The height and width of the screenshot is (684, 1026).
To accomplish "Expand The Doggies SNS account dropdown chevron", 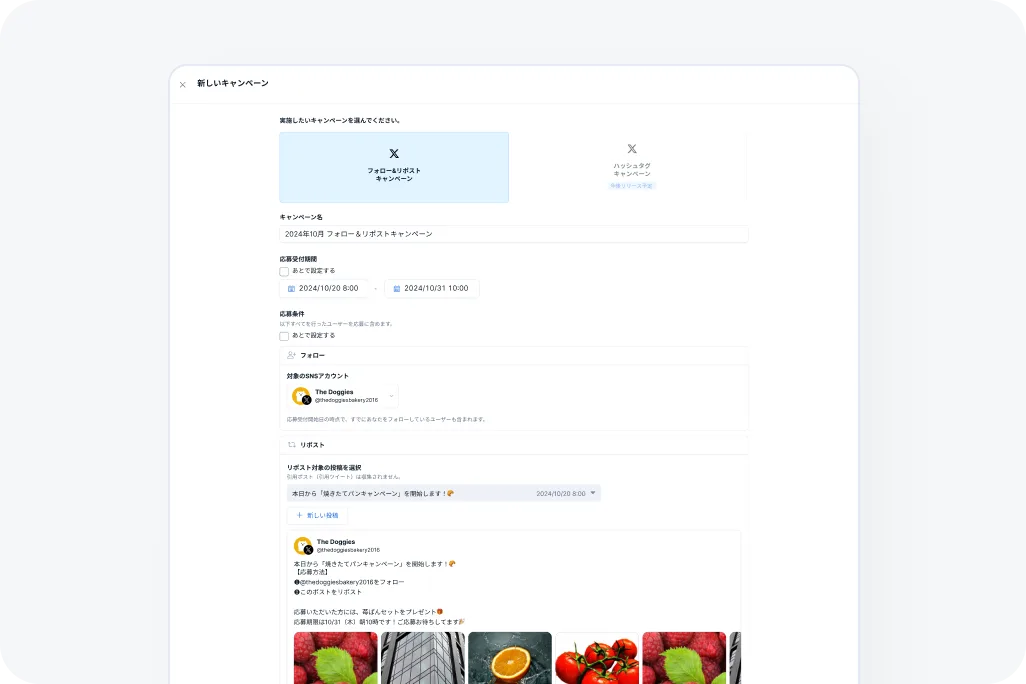I will [391, 396].
